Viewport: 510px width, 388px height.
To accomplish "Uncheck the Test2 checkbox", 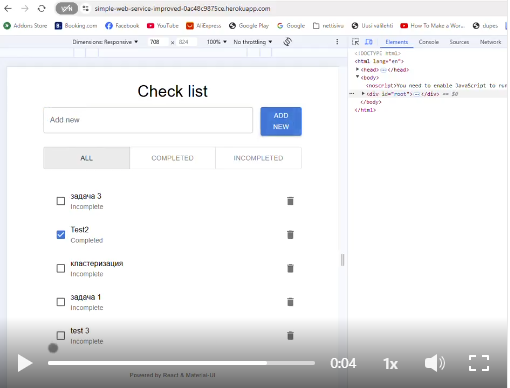I will 61,235.
